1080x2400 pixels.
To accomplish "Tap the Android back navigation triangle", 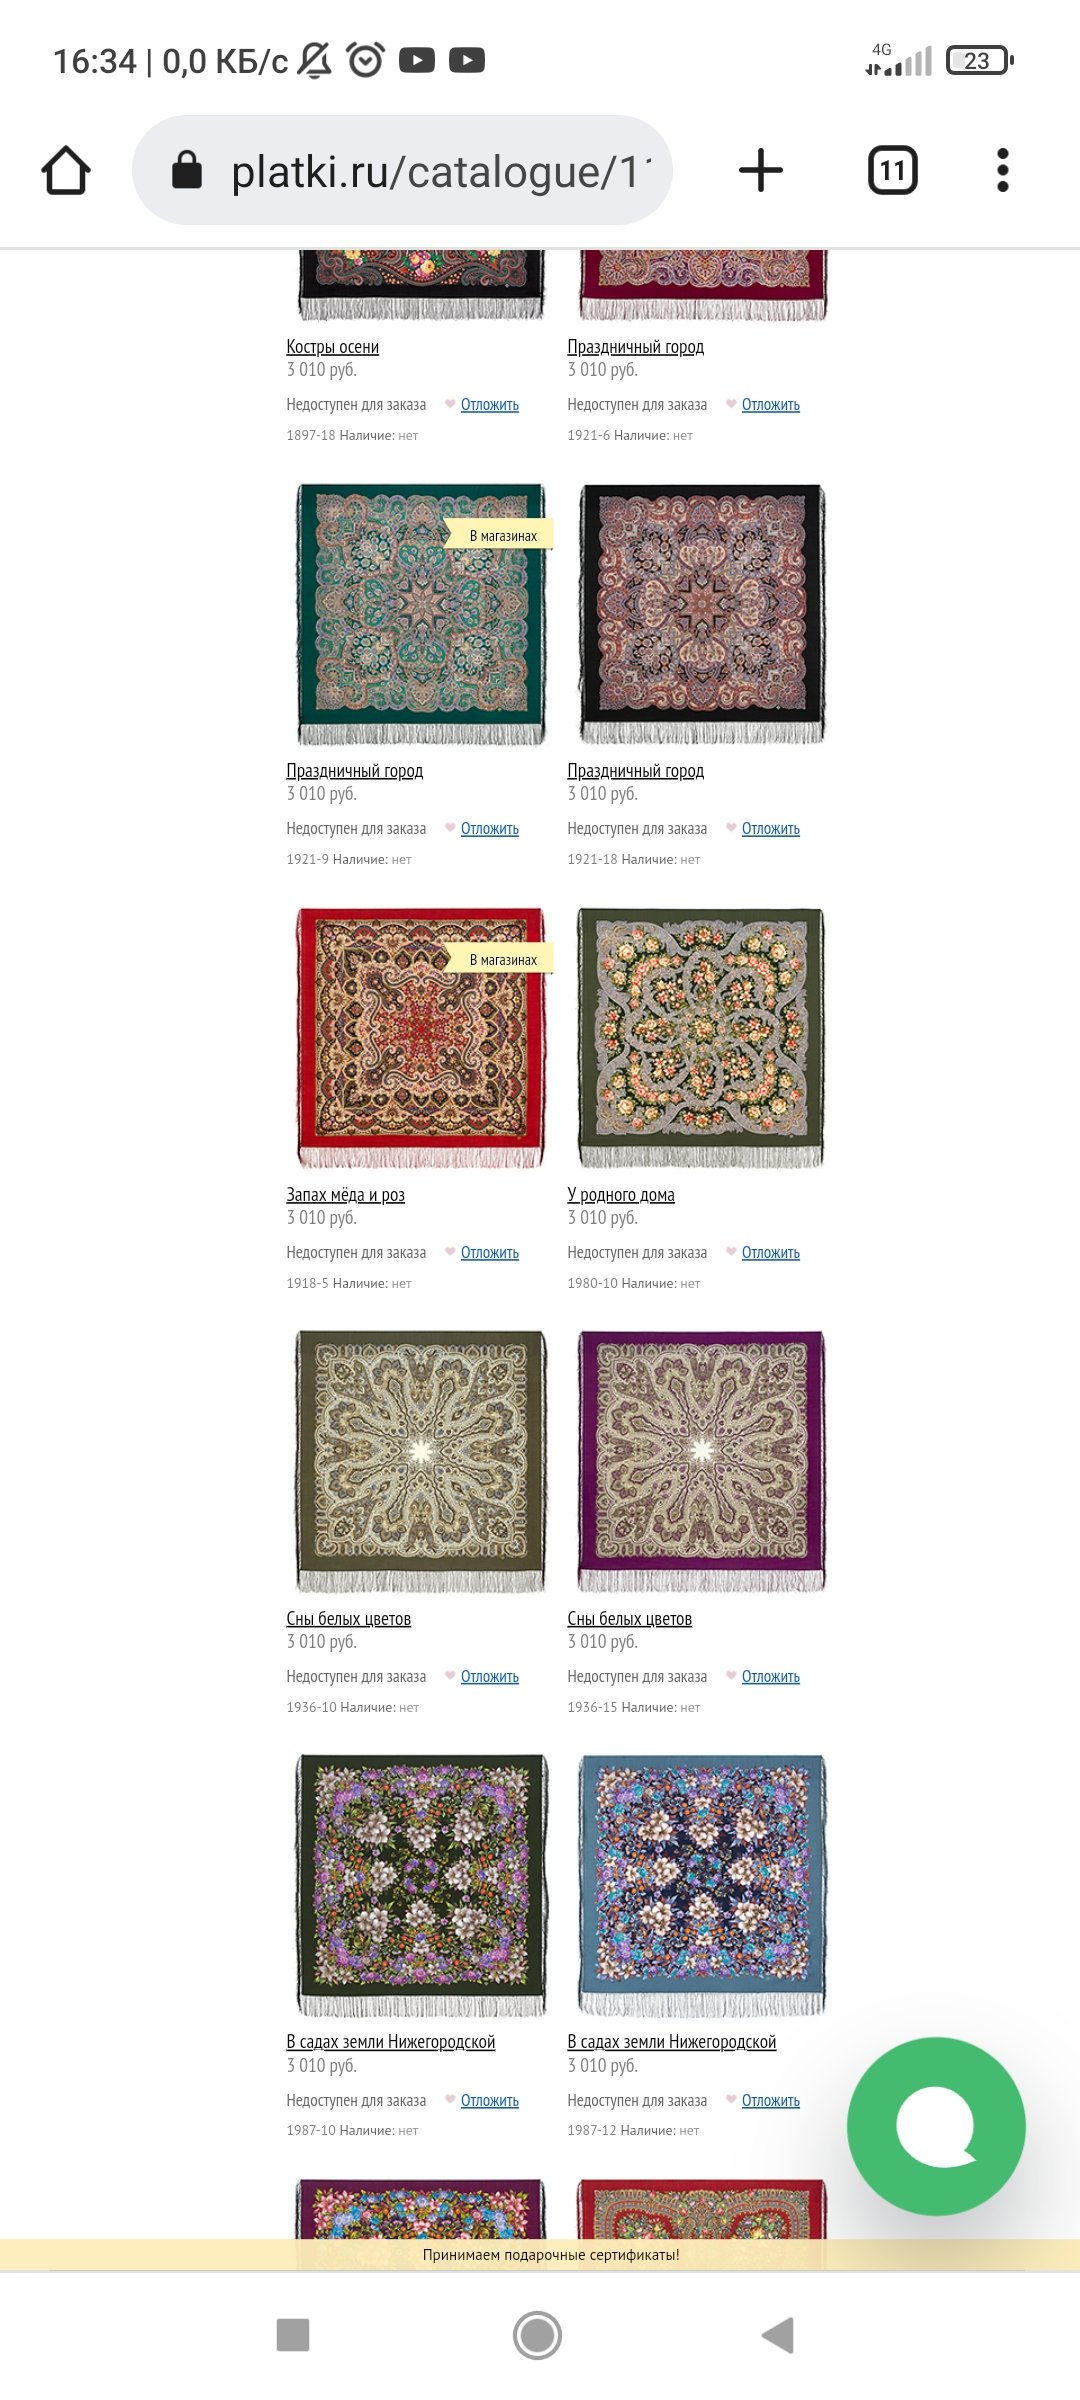I will pos(778,2336).
